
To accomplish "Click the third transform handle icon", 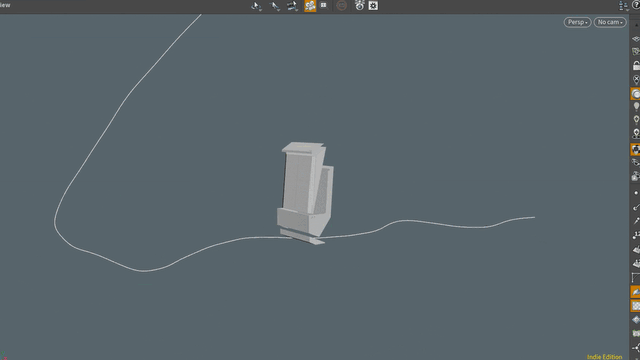I will pyautogui.click(x=292, y=6).
